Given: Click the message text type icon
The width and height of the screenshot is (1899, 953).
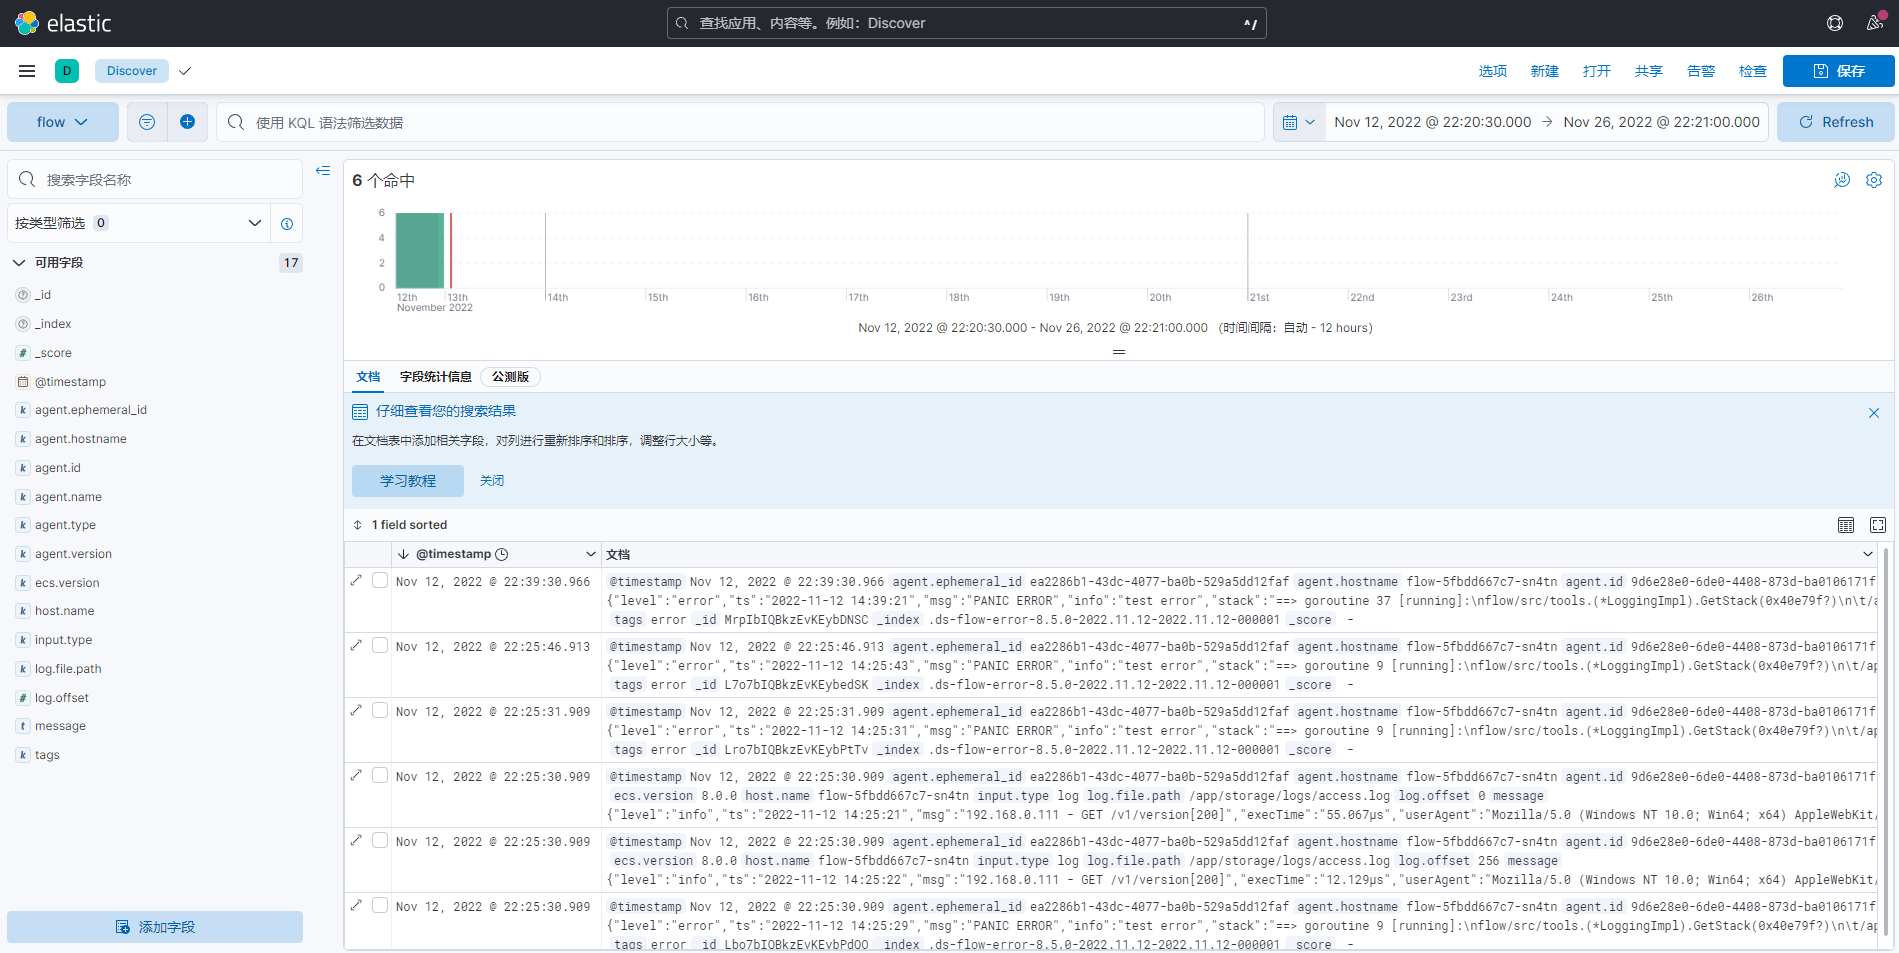Looking at the screenshot, I should [x=23, y=726].
